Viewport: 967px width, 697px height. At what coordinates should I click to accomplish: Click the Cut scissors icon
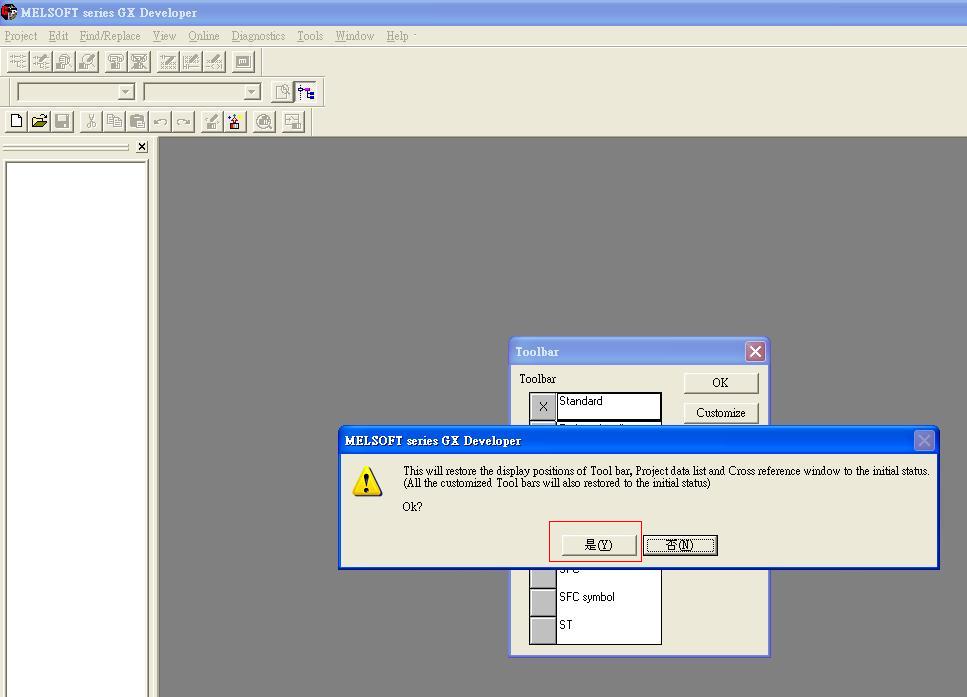[x=91, y=122]
